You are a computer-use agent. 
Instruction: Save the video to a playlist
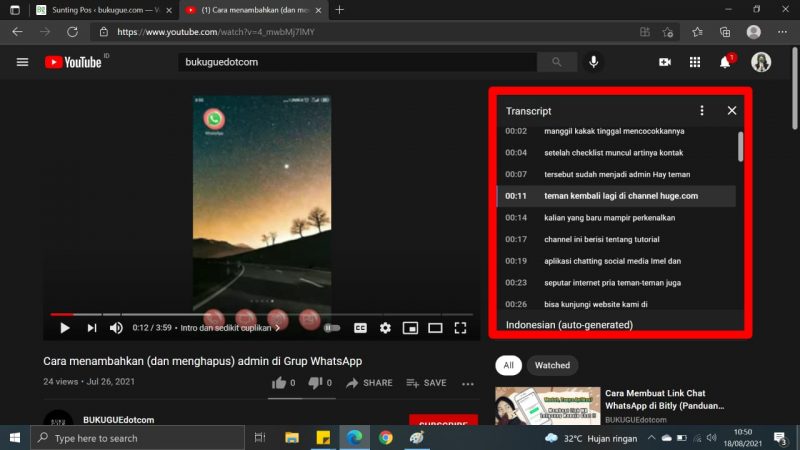coord(427,383)
